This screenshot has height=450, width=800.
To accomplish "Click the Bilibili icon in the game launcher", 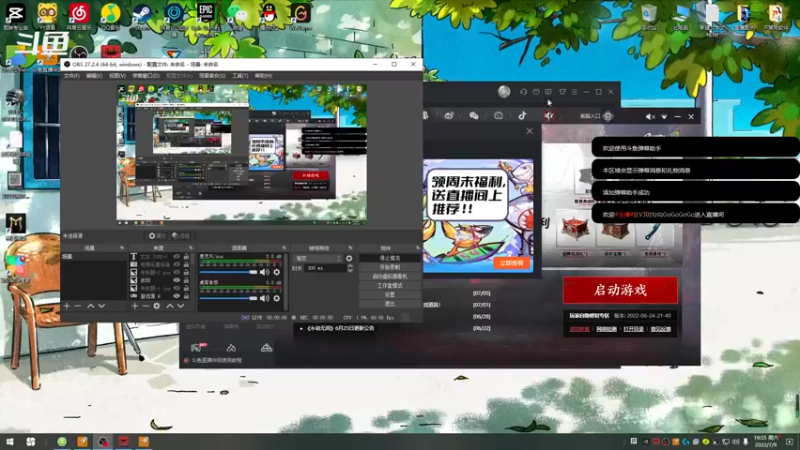I will (x=498, y=116).
